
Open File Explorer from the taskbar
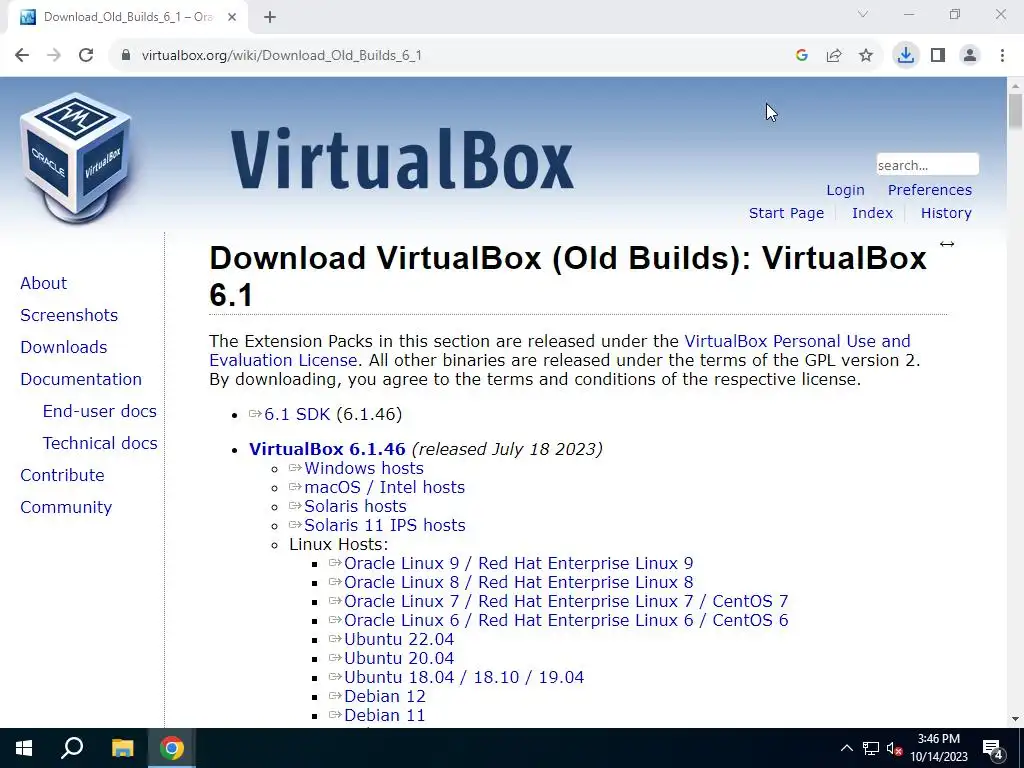(x=122, y=748)
